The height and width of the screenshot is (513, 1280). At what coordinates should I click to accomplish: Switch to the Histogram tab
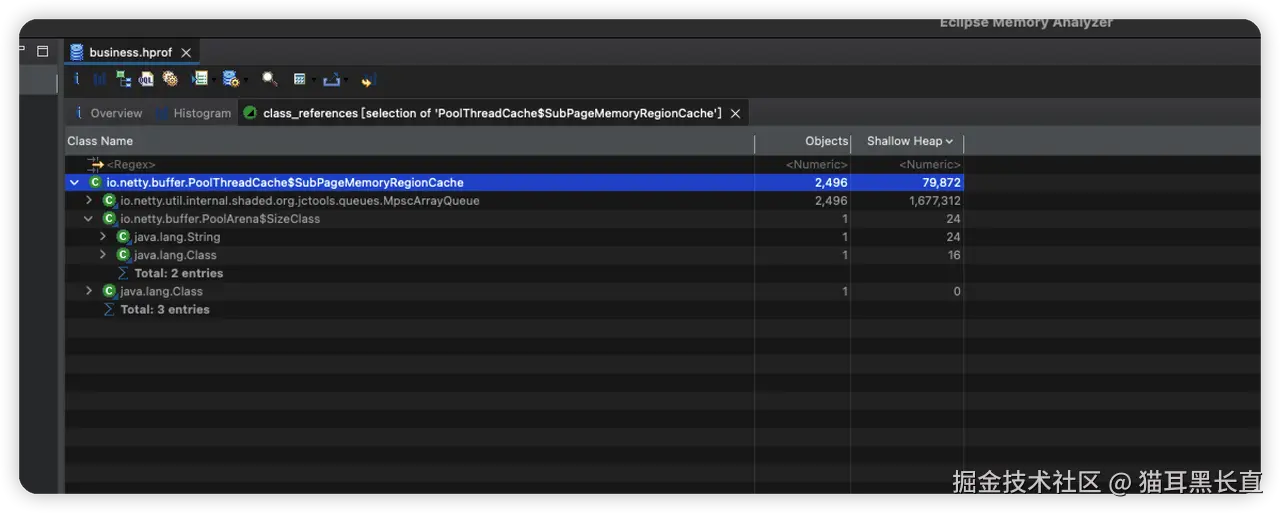(x=194, y=113)
